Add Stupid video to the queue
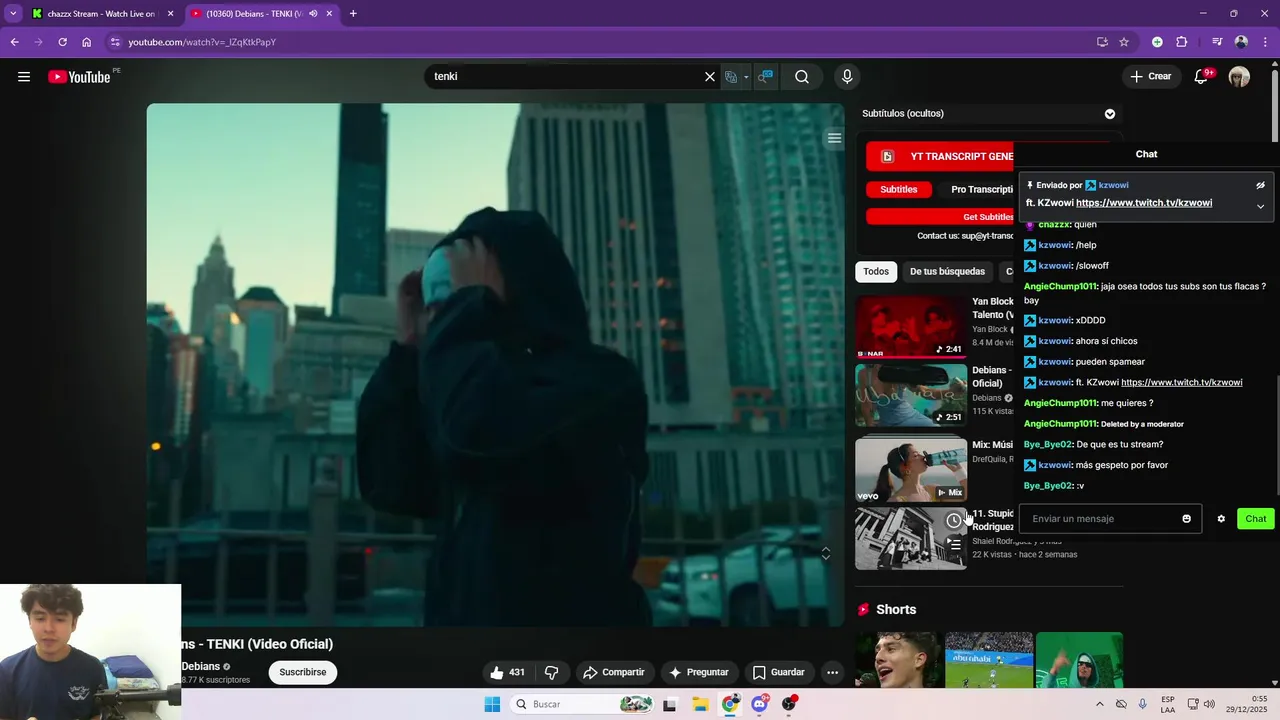Image resolution: width=1280 pixels, height=720 pixels. [x=954, y=546]
